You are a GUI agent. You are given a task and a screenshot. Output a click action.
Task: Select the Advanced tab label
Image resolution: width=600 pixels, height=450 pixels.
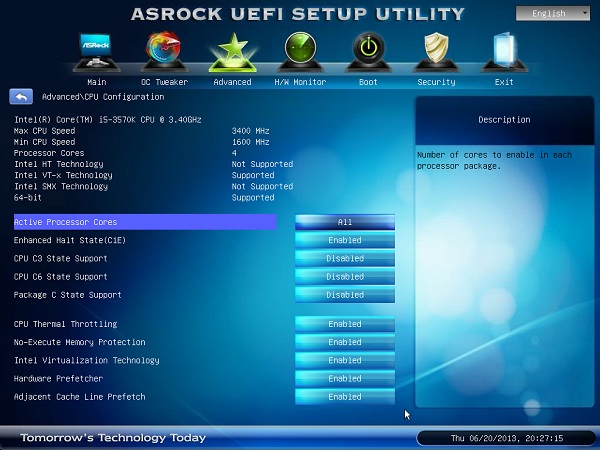click(232, 82)
